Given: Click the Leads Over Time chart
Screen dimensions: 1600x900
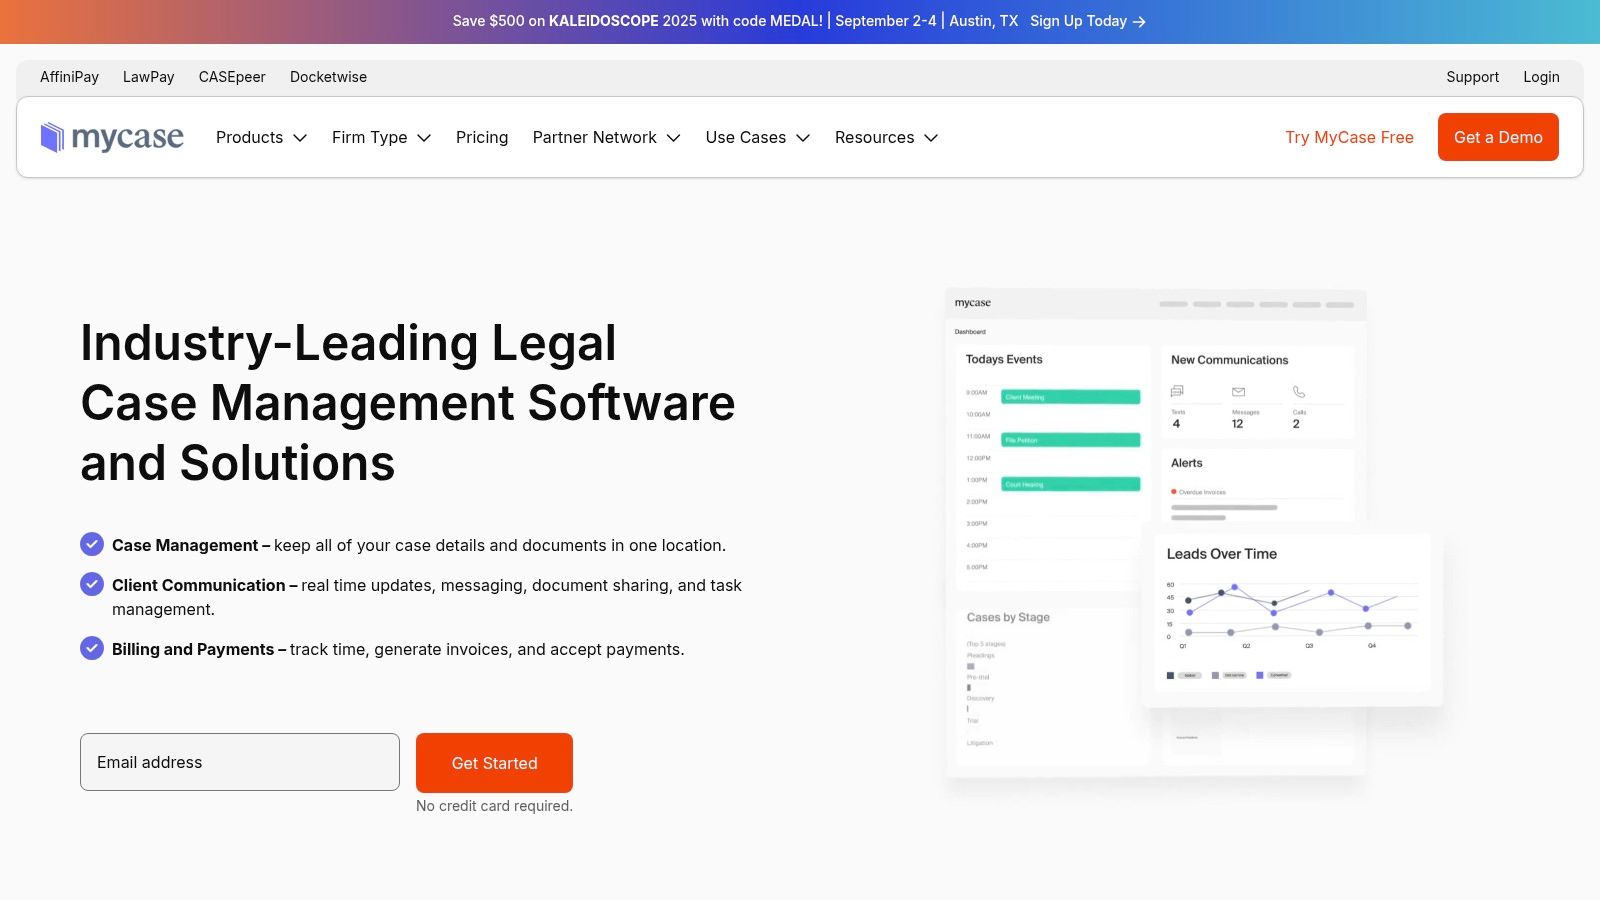Looking at the screenshot, I should (x=1290, y=615).
